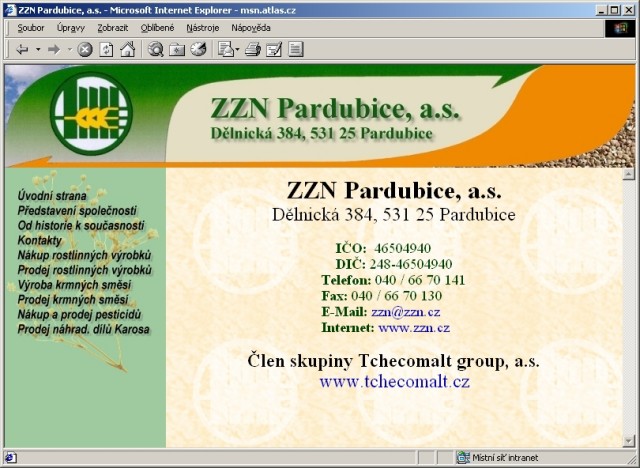Expand the Mail icon dropdown arrow
This screenshot has width=640, height=468.
tap(237, 50)
